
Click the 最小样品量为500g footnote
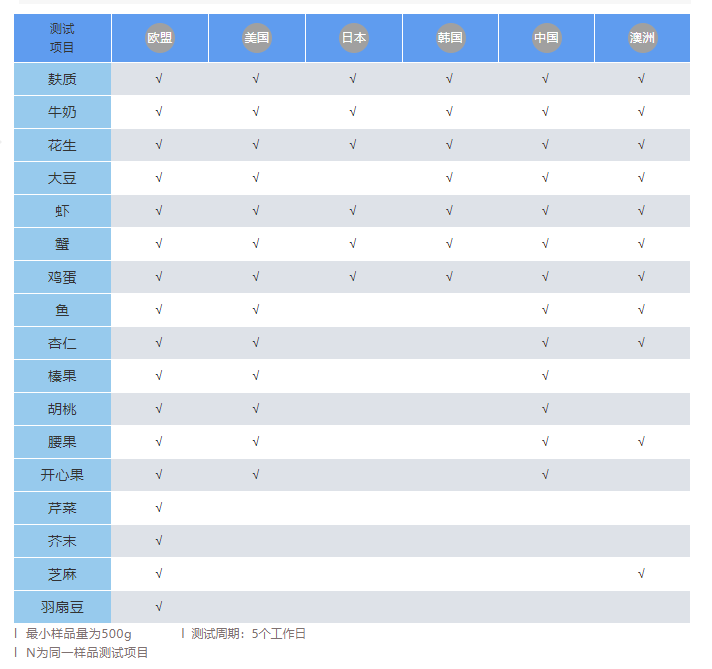pos(78,634)
